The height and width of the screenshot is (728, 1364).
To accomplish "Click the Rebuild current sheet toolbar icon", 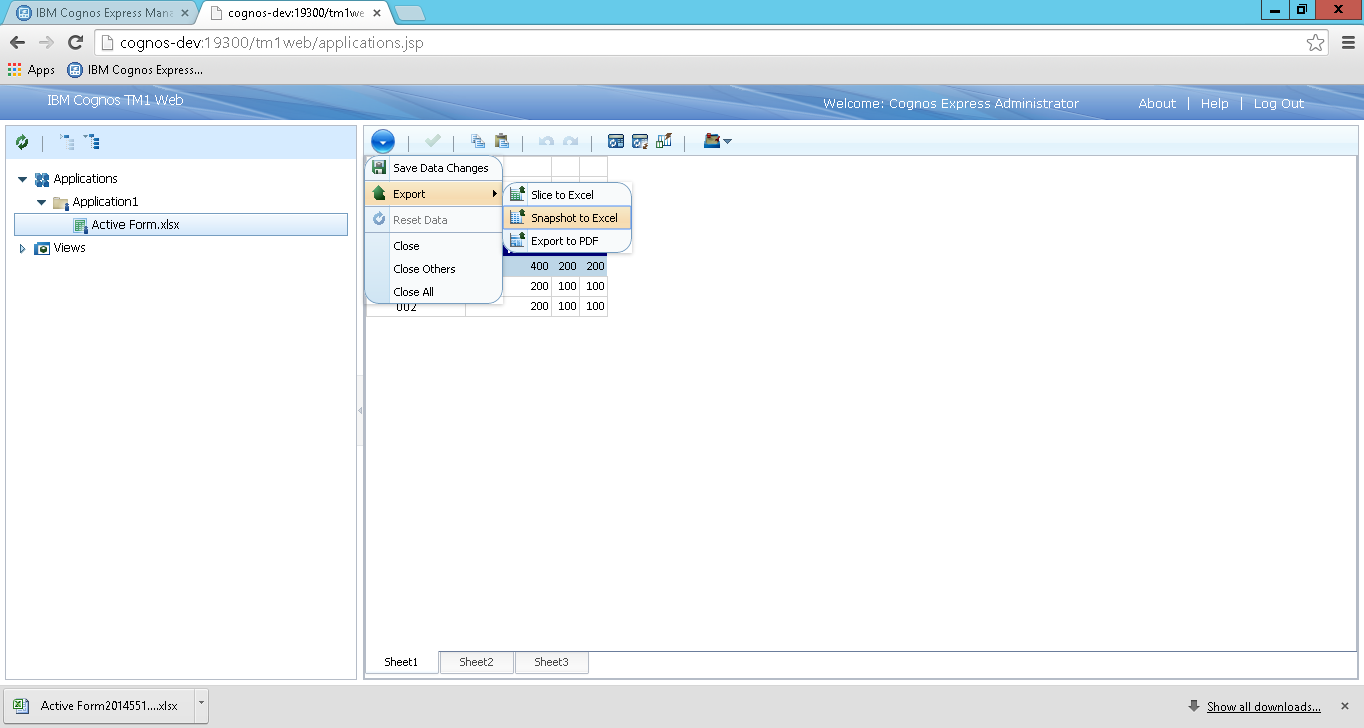I will [x=640, y=142].
